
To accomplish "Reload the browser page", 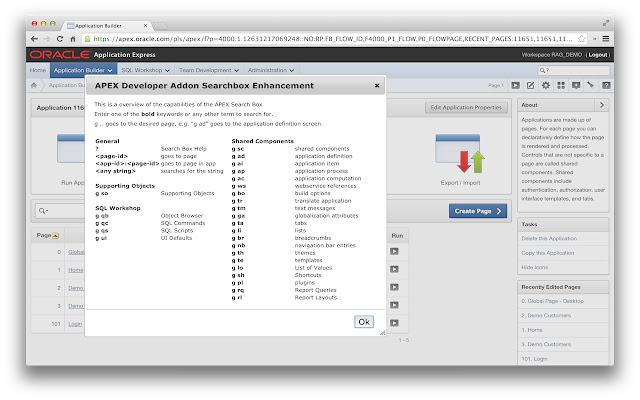I will coord(60,39).
